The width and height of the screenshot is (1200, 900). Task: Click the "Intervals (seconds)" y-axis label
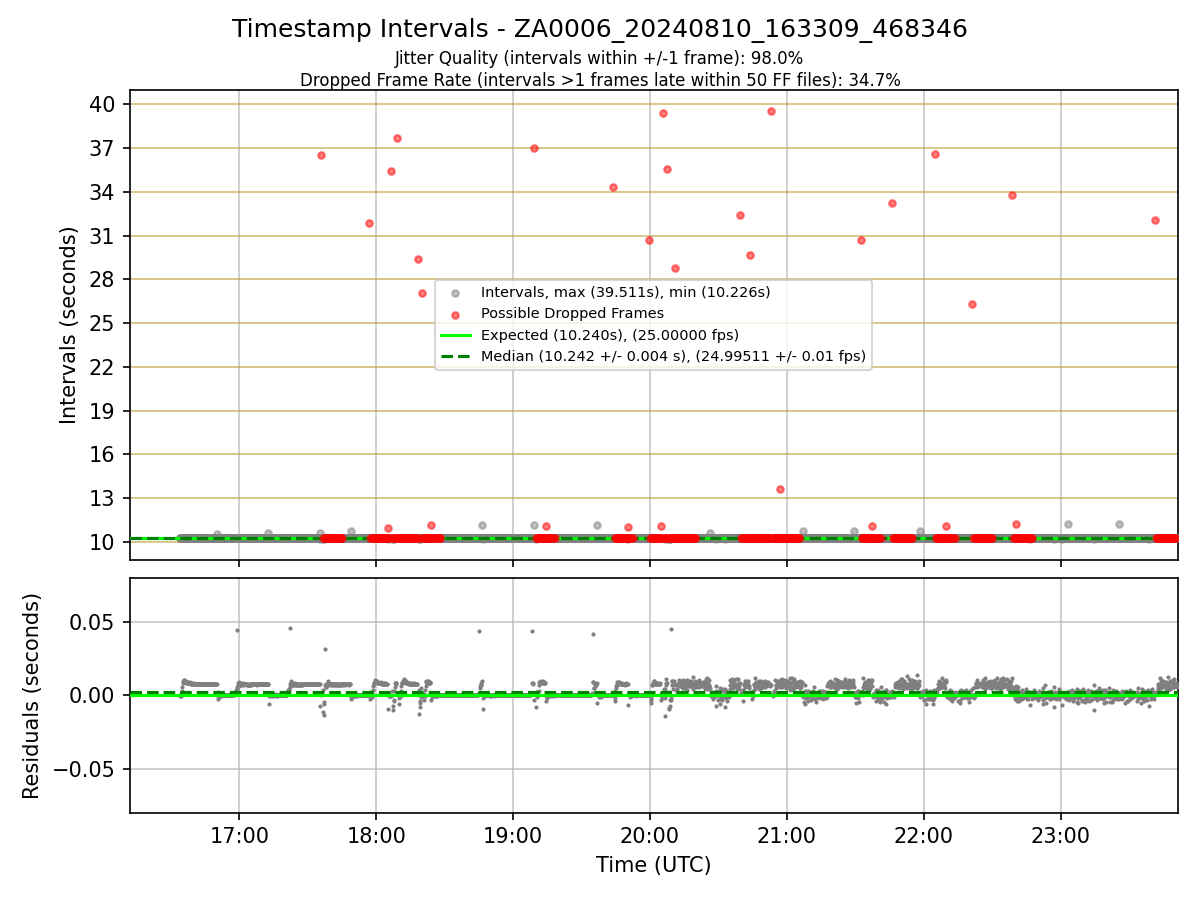click(x=68, y=325)
